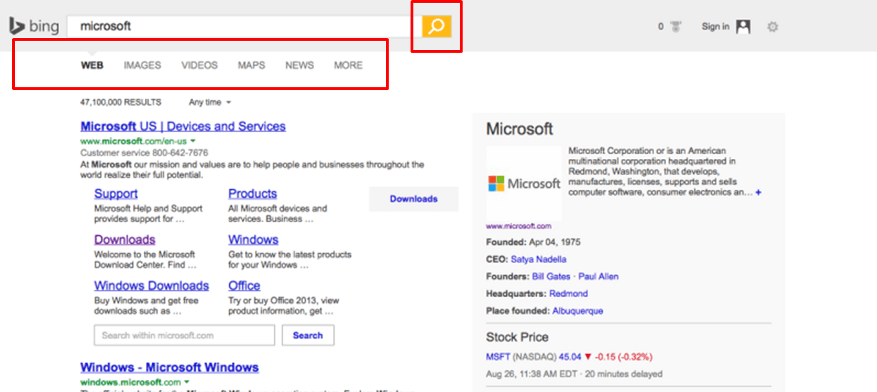Select the WEB tab
The height and width of the screenshot is (392, 877).
92,65
